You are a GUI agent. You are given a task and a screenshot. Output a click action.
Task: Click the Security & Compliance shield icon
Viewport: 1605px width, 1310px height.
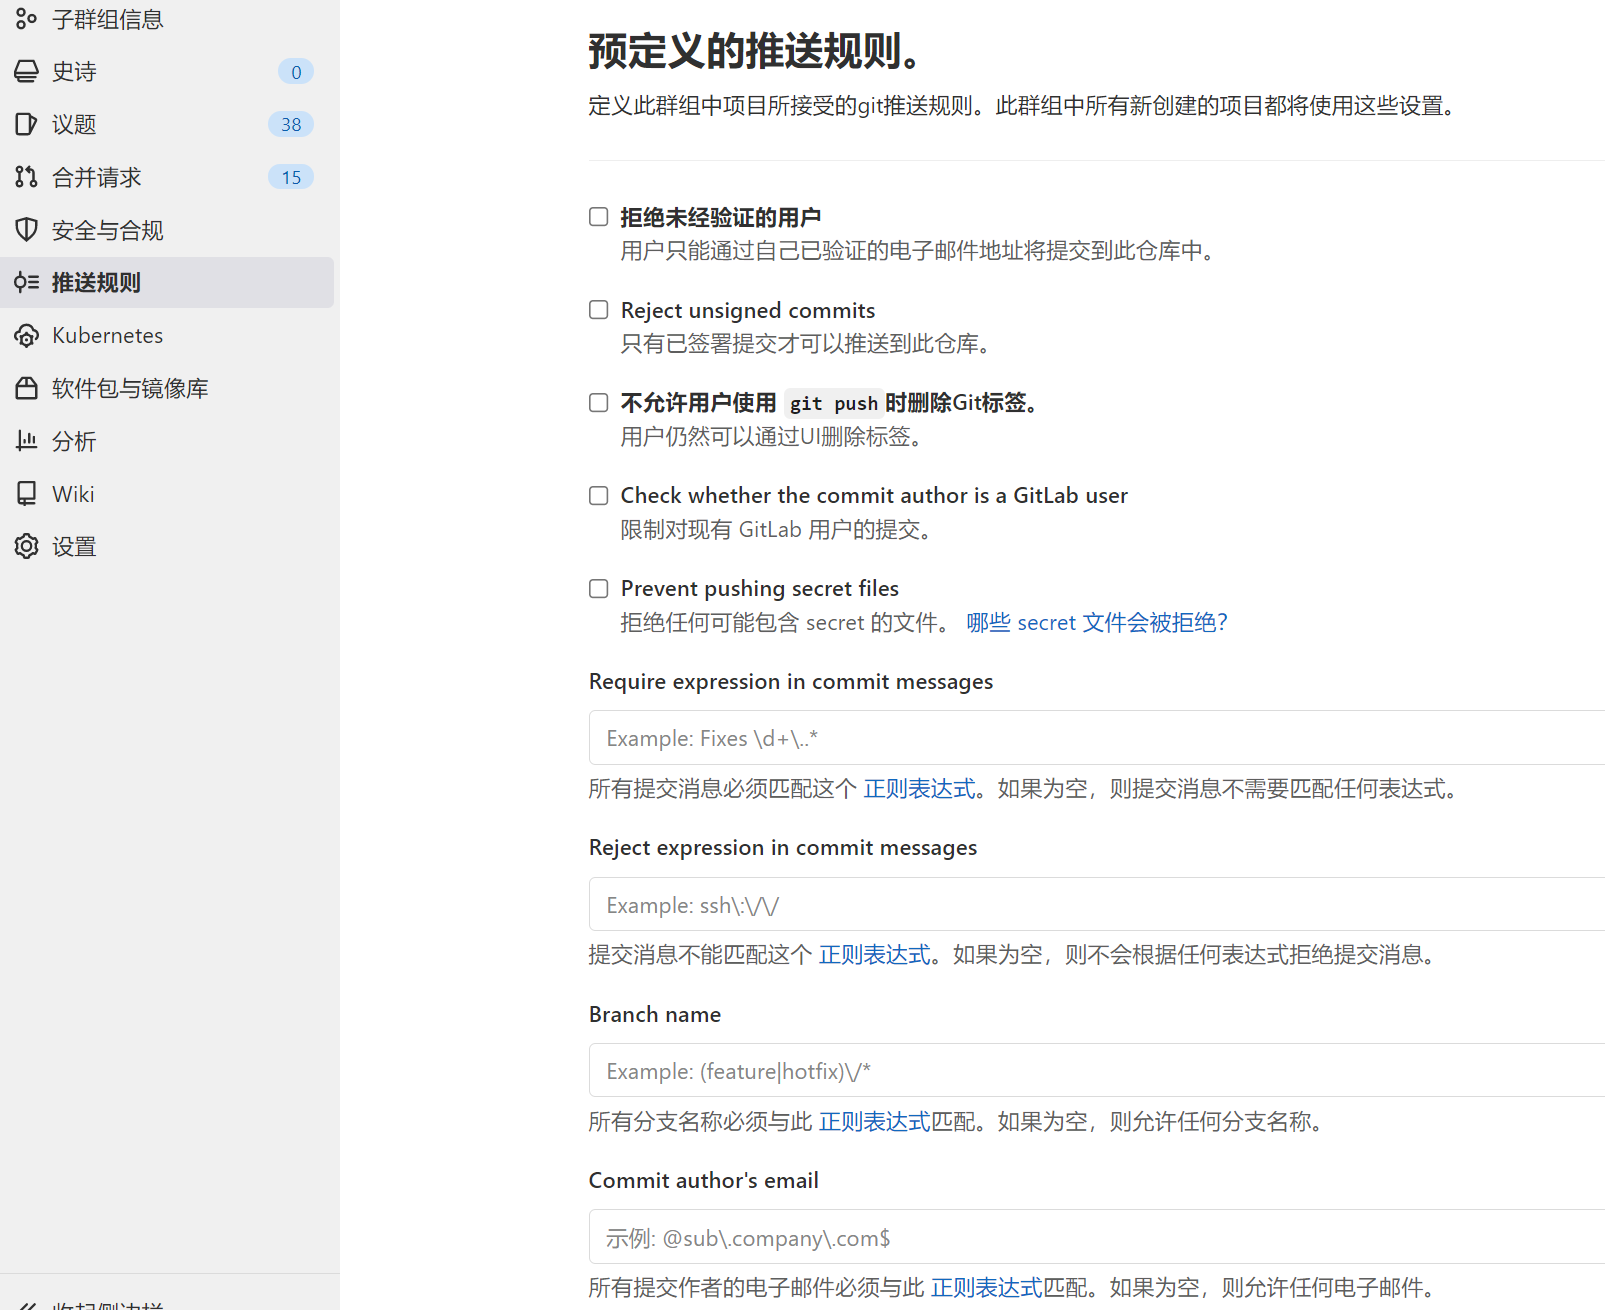coord(26,230)
